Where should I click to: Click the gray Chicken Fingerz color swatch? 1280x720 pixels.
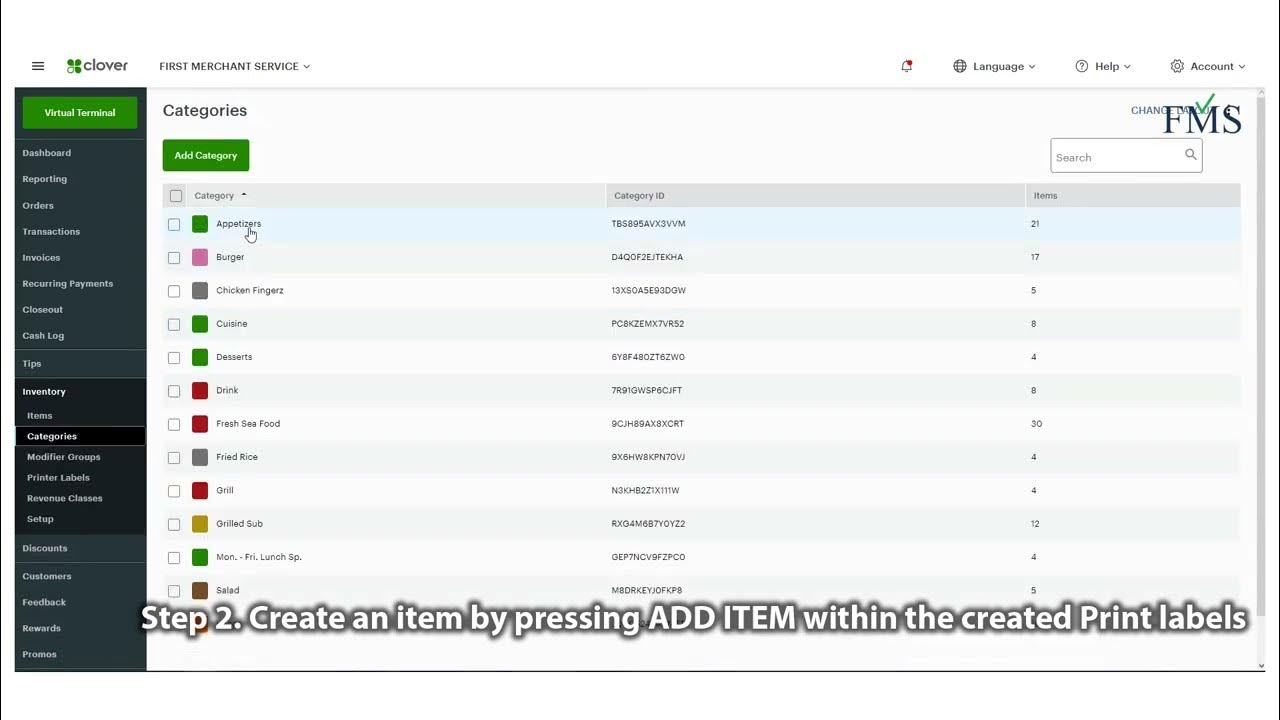[200, 290]
